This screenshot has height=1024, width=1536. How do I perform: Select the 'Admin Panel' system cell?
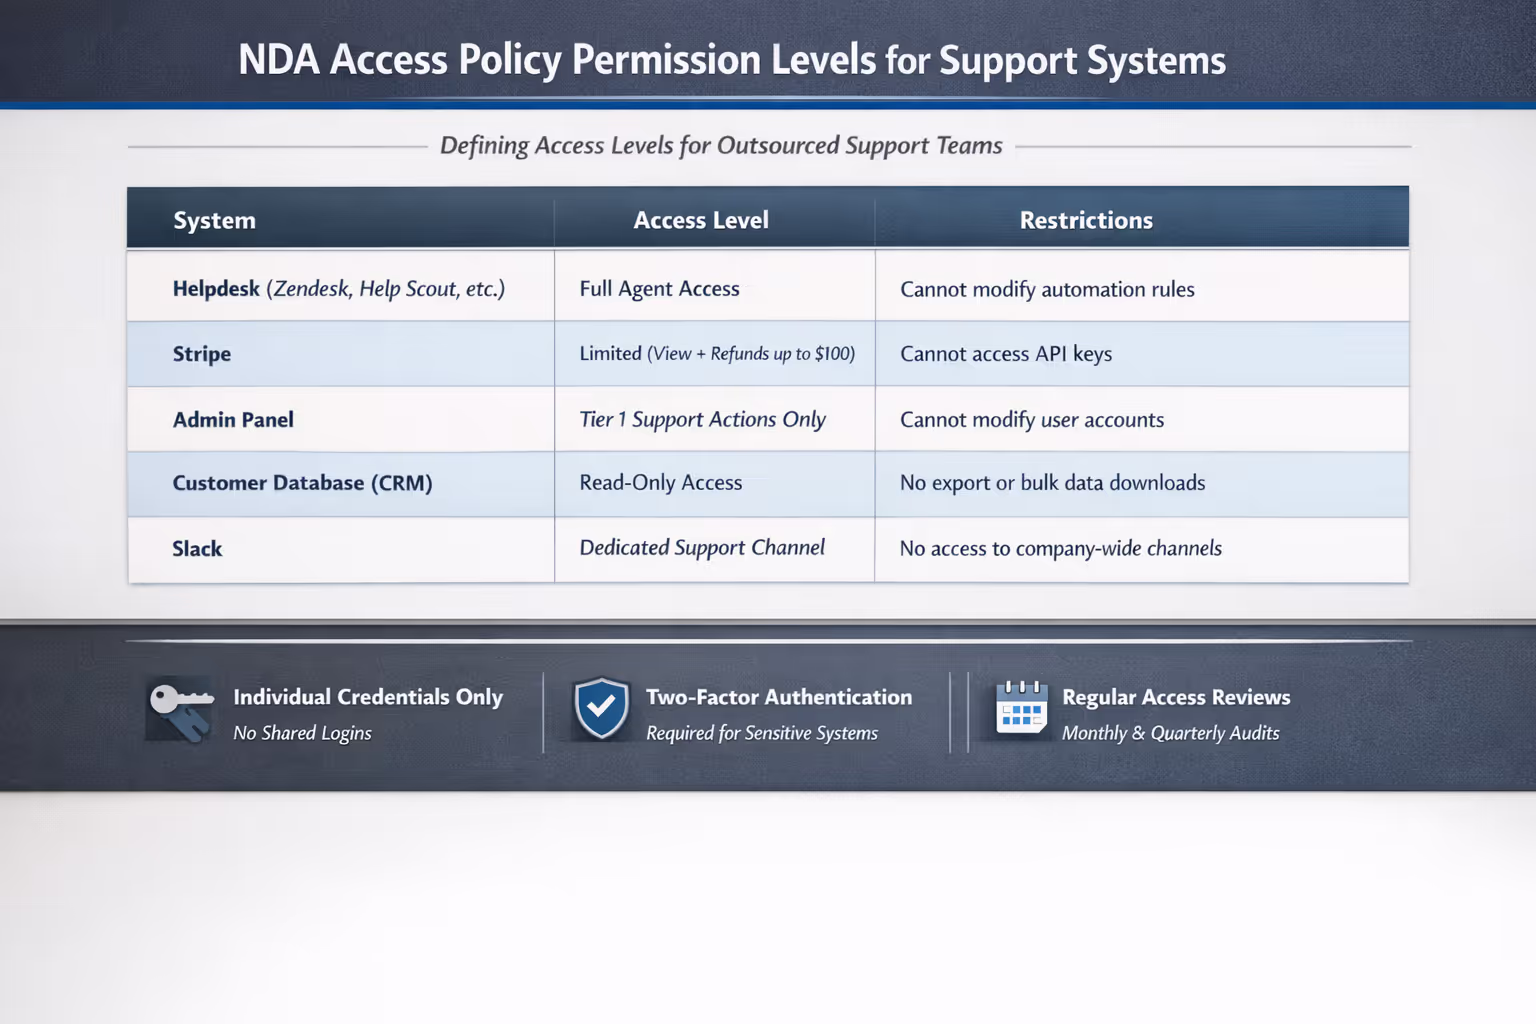[341, 419]
